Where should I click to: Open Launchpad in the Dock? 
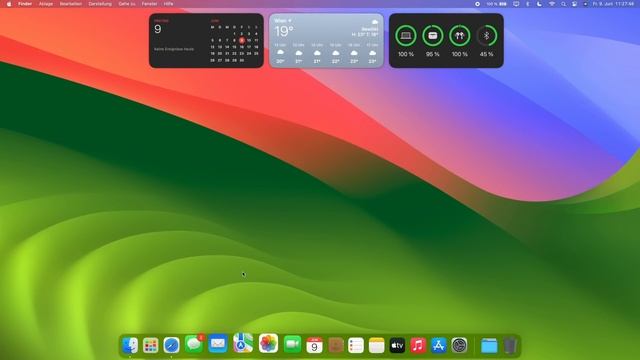tap(151, 345)
